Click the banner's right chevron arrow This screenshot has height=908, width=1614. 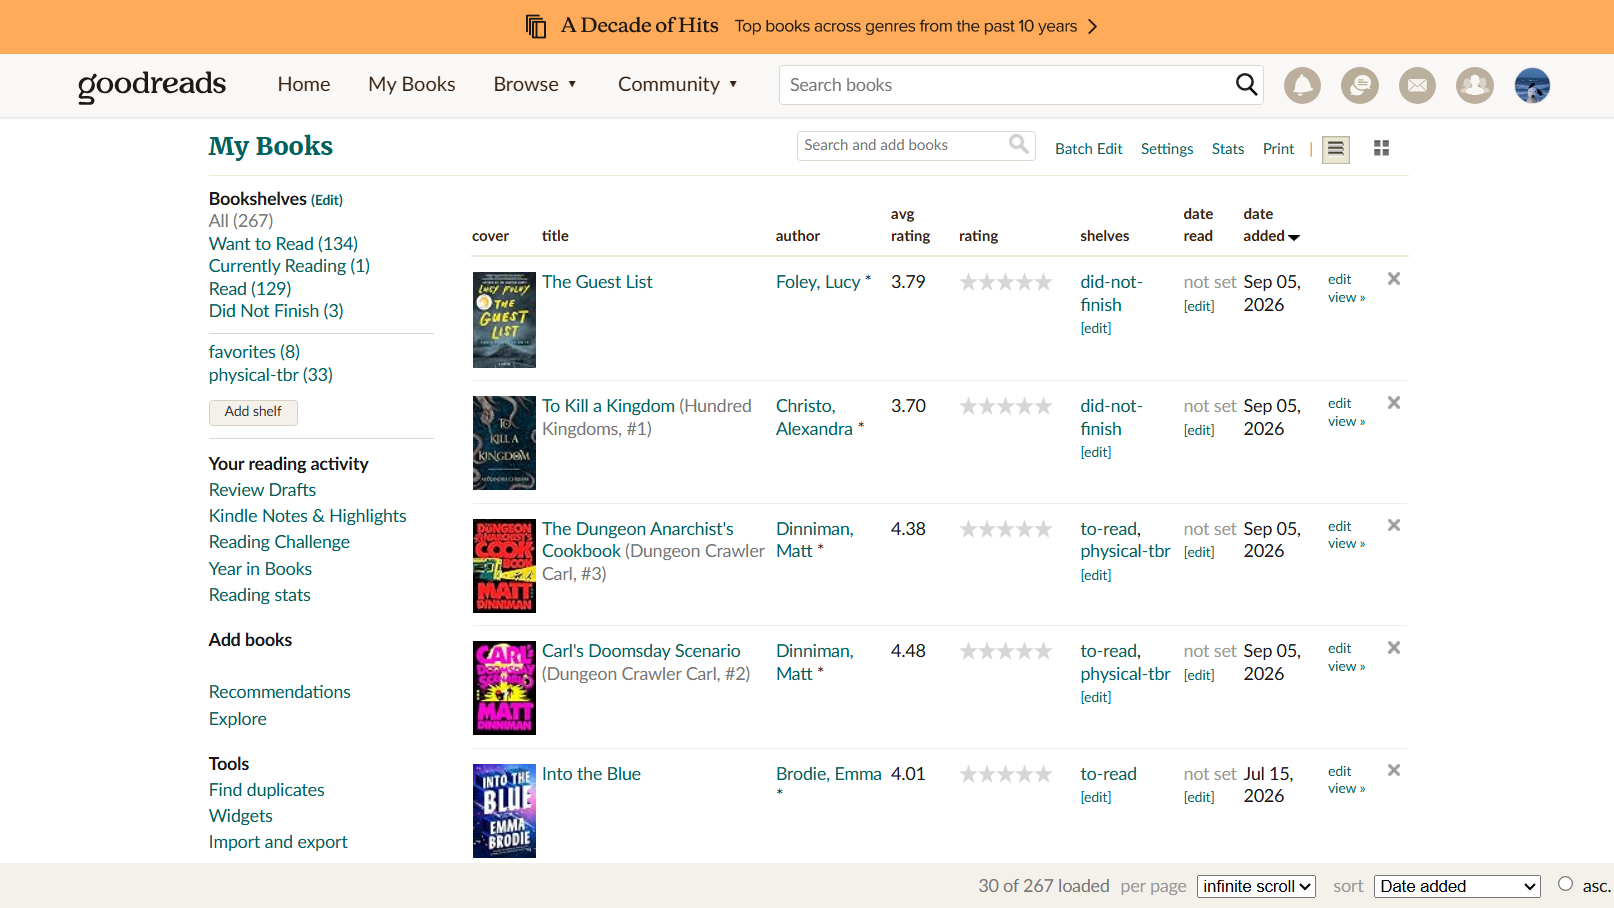tap(1092, 26)
